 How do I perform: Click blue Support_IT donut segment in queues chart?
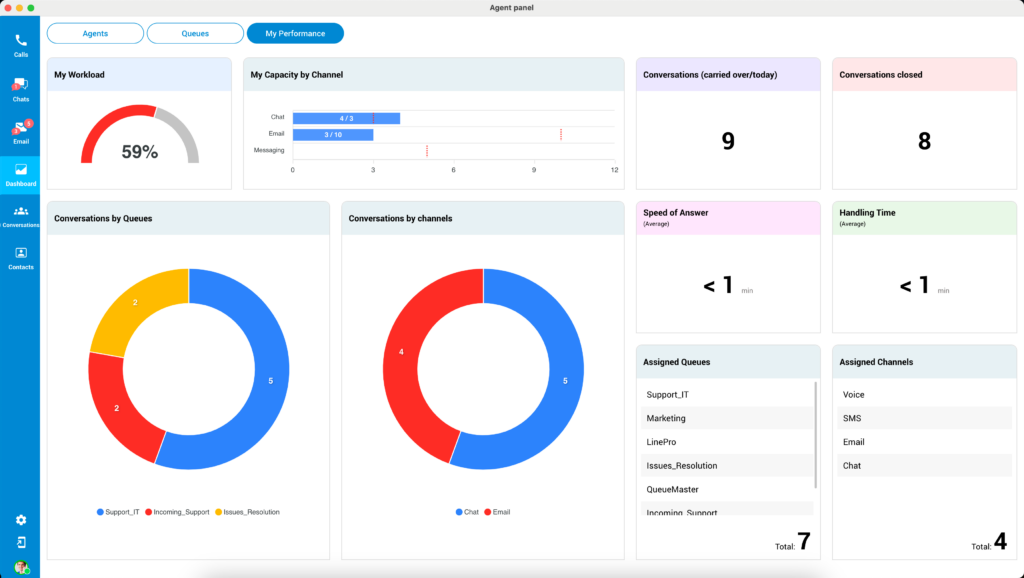coord(270,381)
